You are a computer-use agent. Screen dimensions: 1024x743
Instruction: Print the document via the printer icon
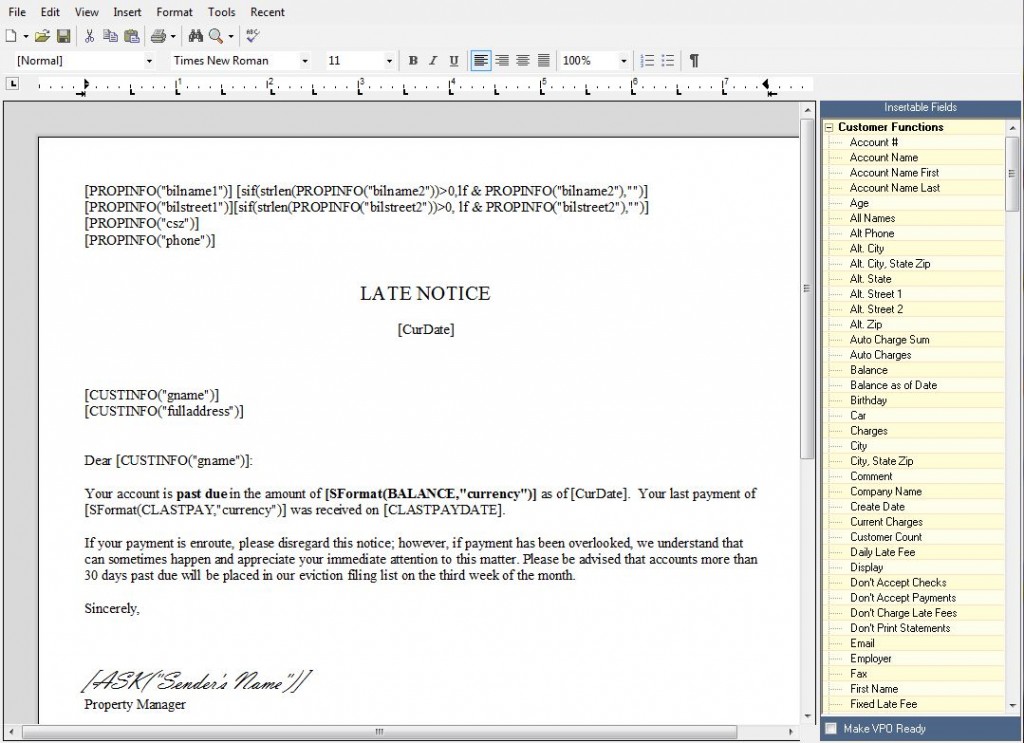click(158, 37)
